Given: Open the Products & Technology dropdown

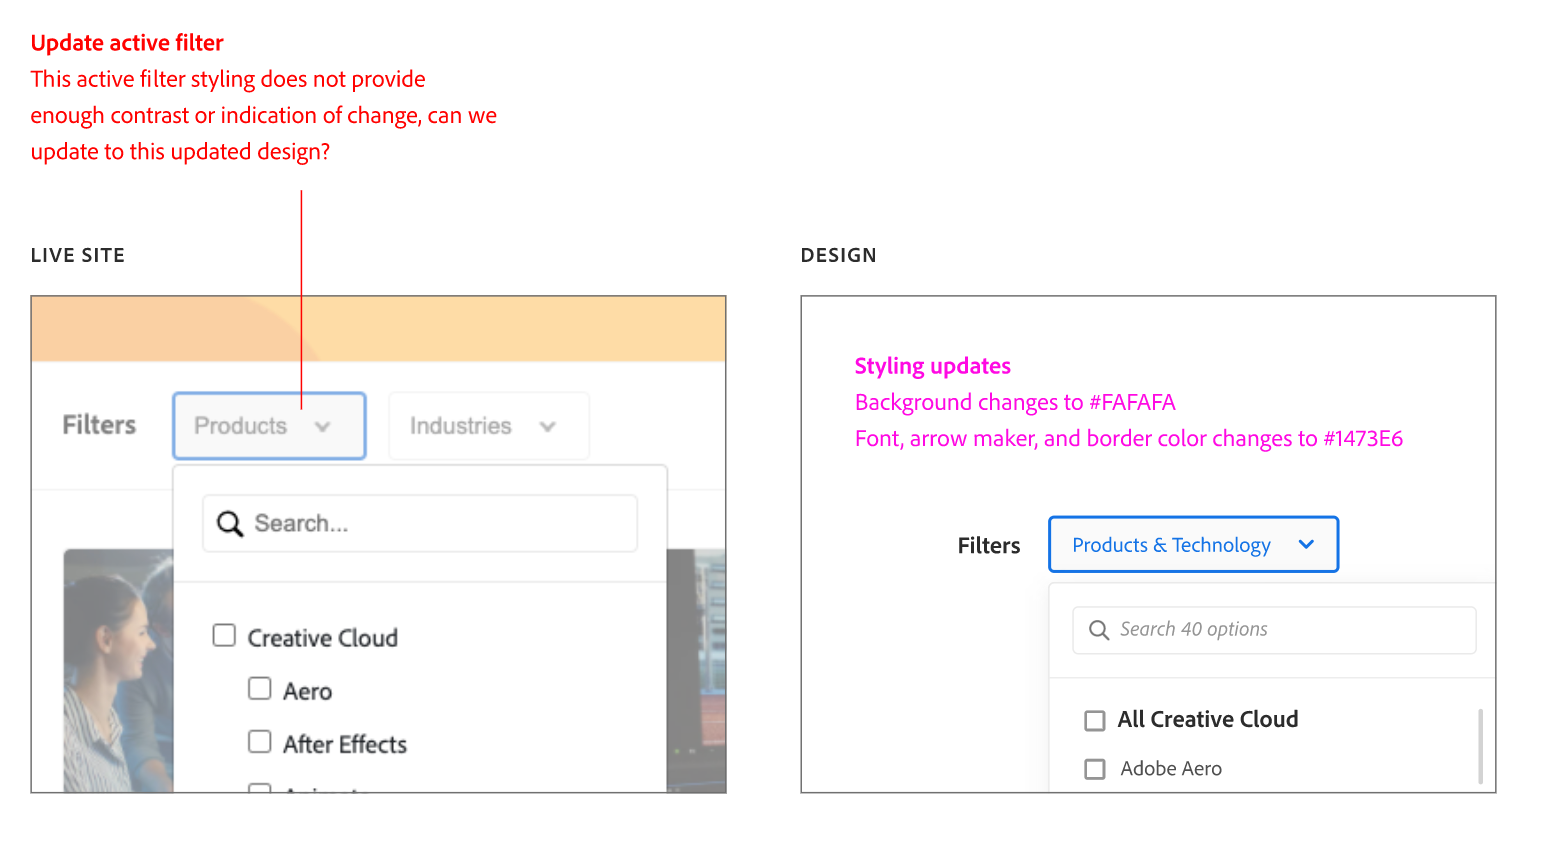Looking at the screenshot, I should [x=1192, y=544].
